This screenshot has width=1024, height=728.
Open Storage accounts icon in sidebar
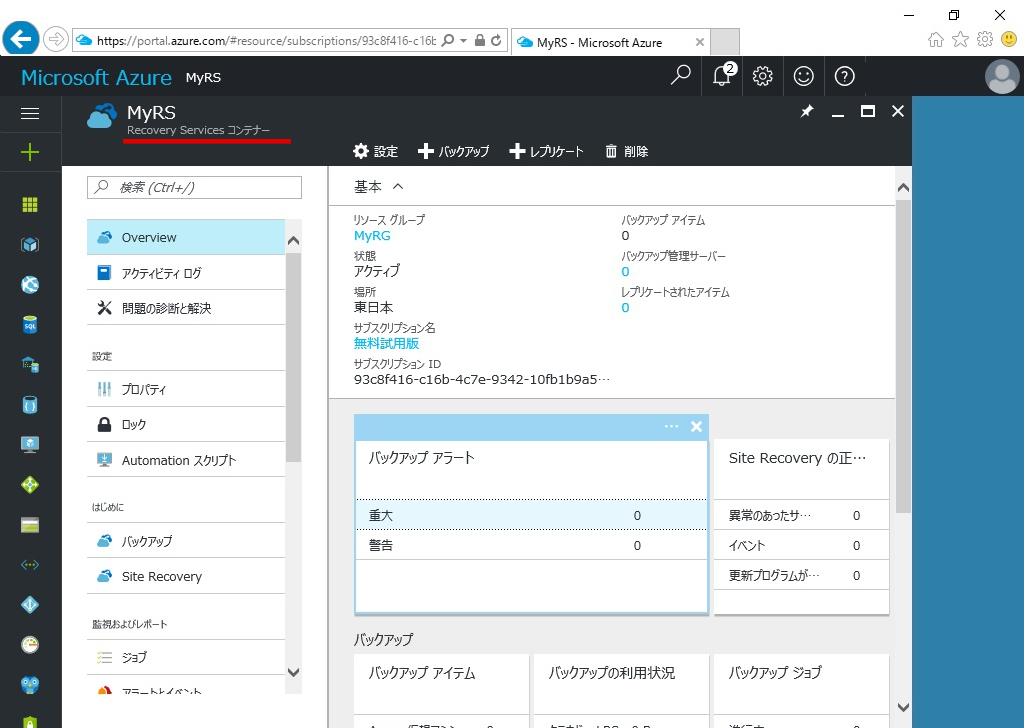30,525
